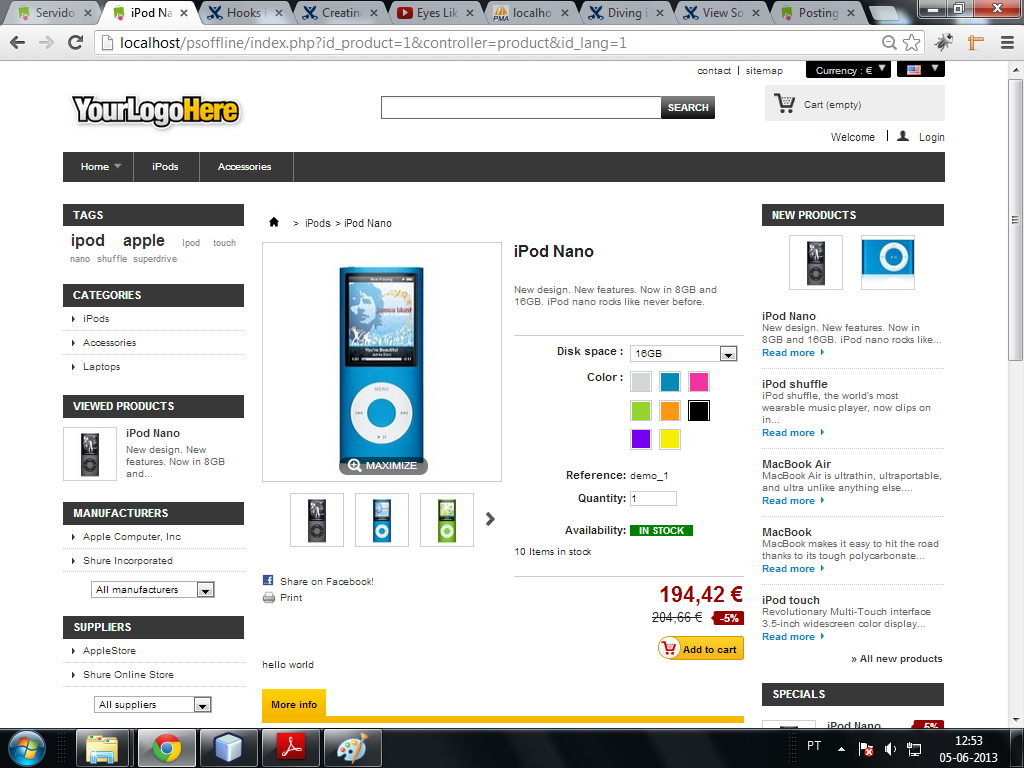Open the Currency selector
The height and width of the screenshot is (768, 1024).
click(848, 70)
